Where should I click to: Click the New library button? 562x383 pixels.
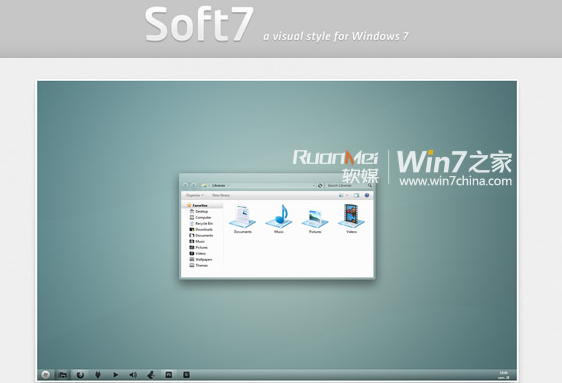click(221, 195)
